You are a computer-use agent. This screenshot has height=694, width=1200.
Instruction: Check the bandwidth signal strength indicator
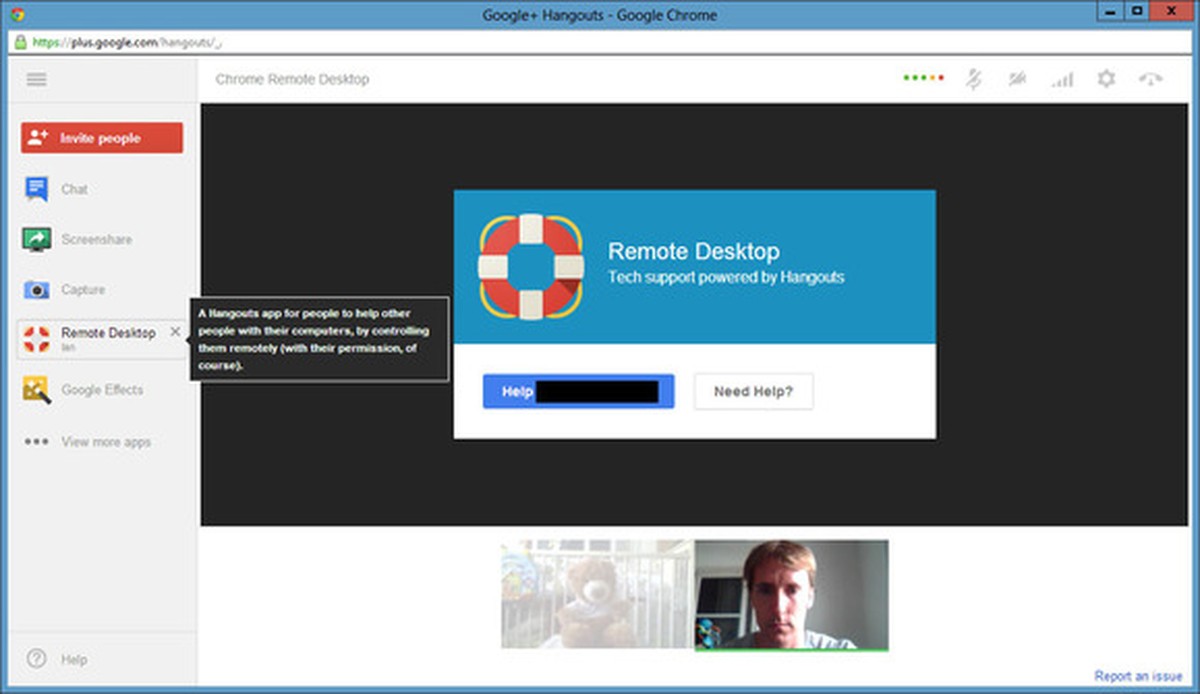[1063, 78]
